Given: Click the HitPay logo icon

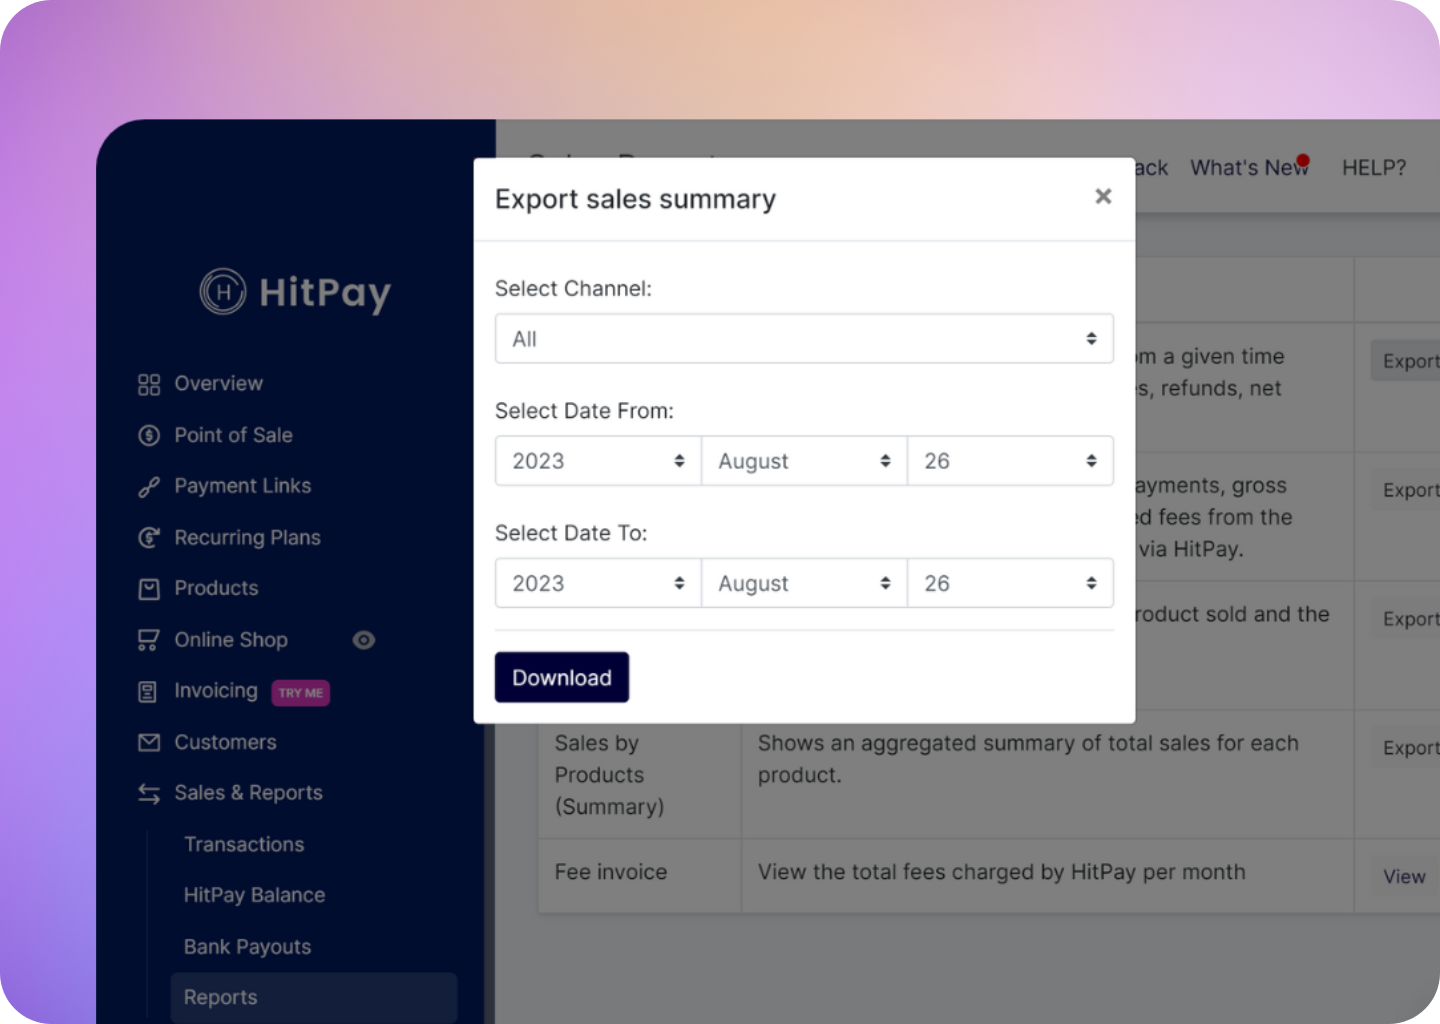Looking at the screenshot, I should tap(223, 292).
